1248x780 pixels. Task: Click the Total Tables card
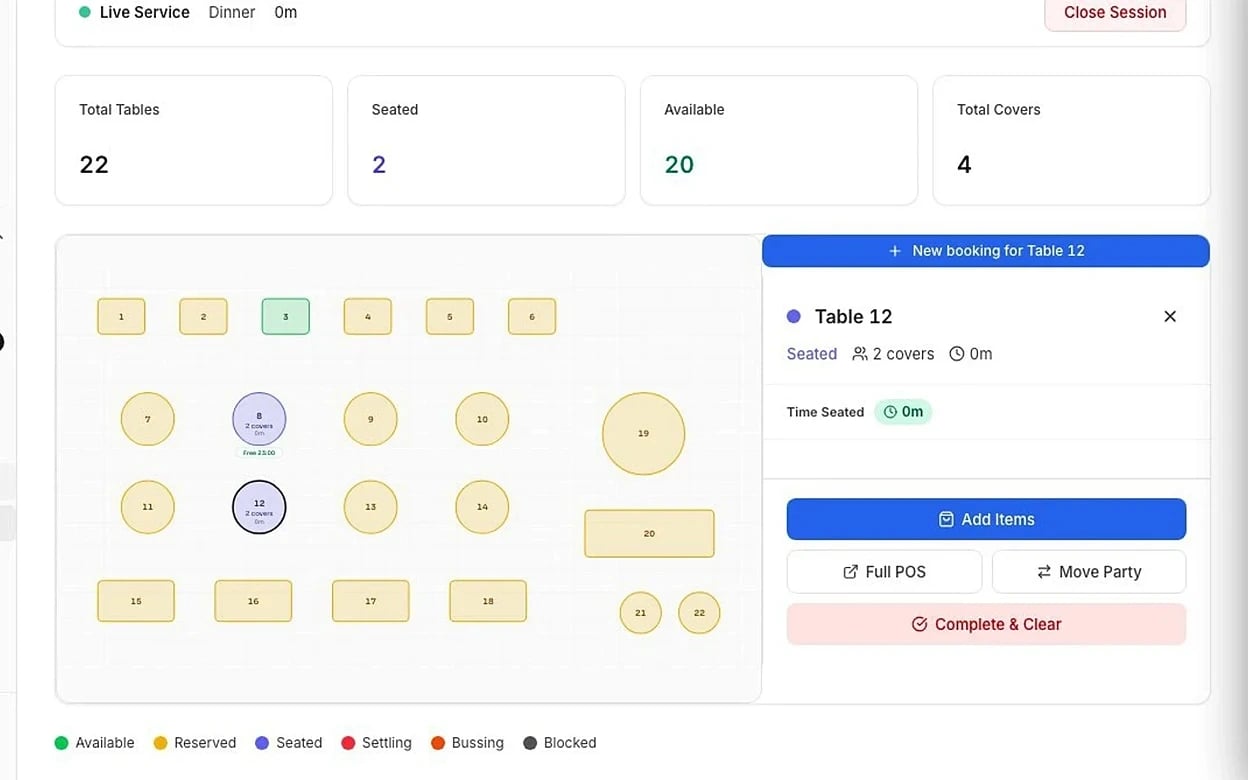pyautogui.click(x=194, y=140)
